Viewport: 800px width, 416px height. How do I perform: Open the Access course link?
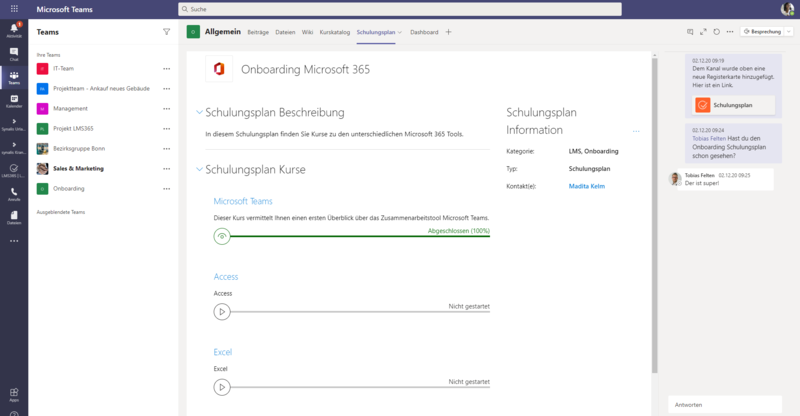tap(226, 277)
